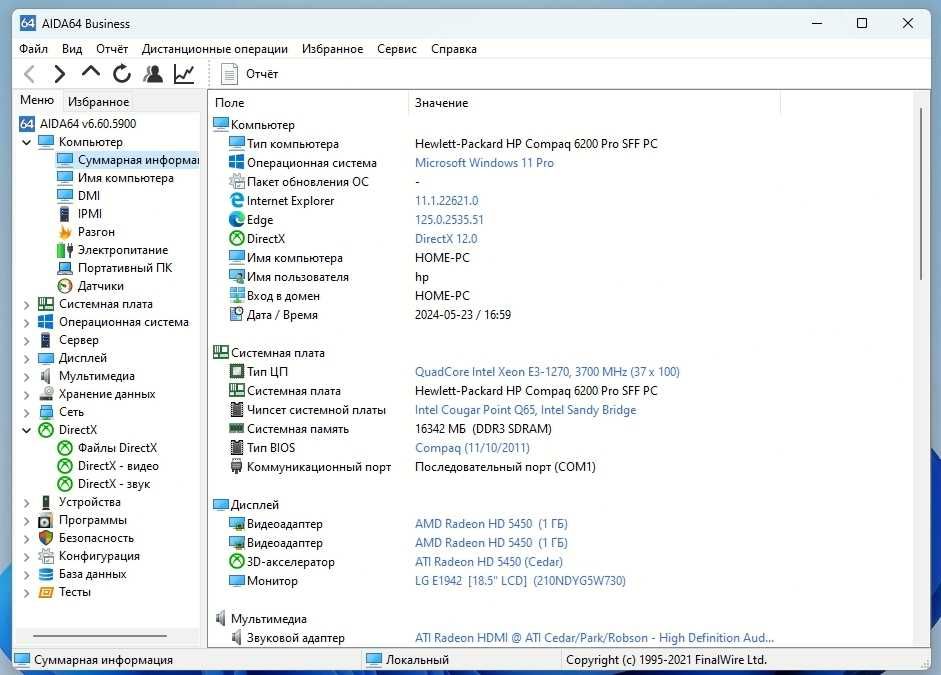Expand the Сервер tree node
941x675 pixels.
click(x=26, y=341)
